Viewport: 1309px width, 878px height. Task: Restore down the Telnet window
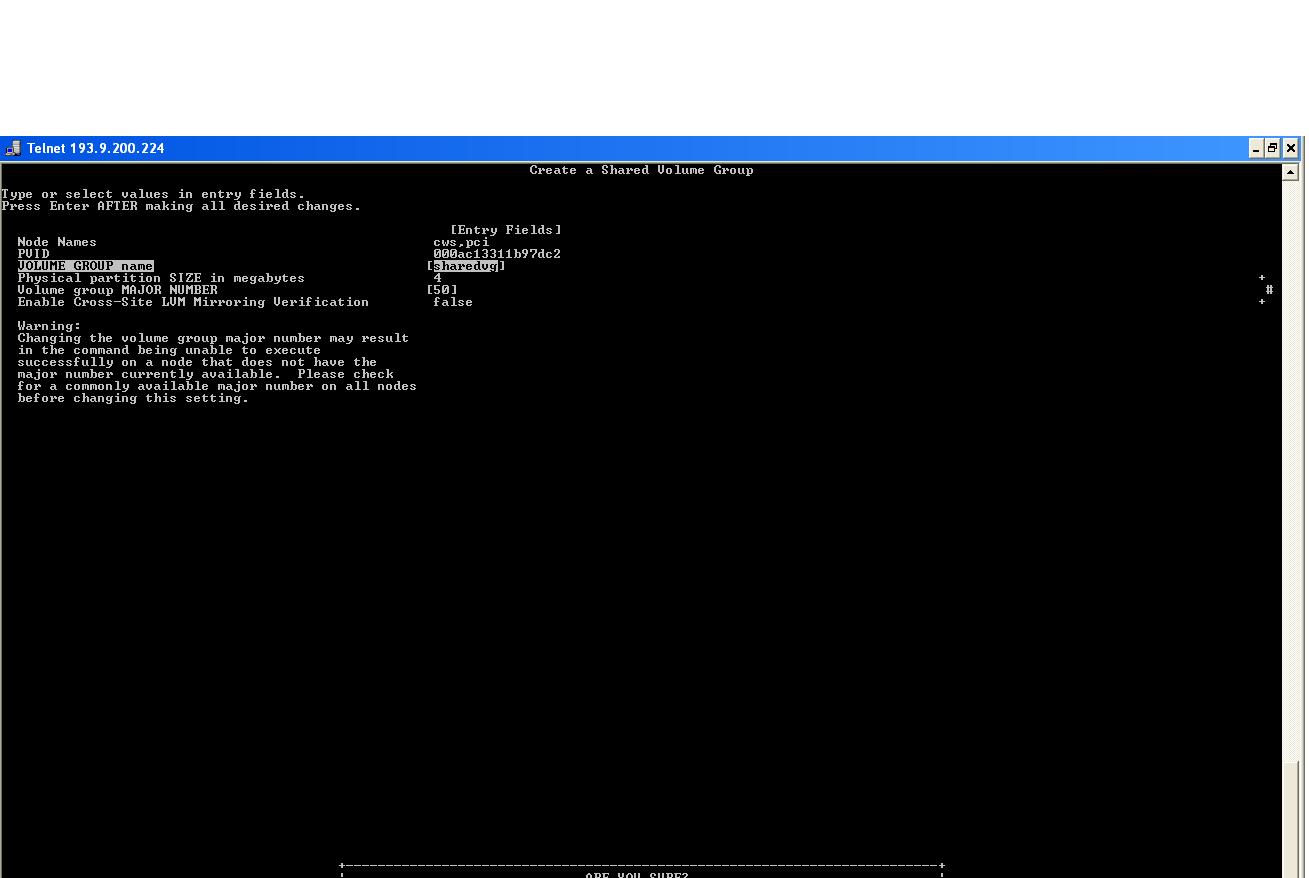coord(1273,148)
